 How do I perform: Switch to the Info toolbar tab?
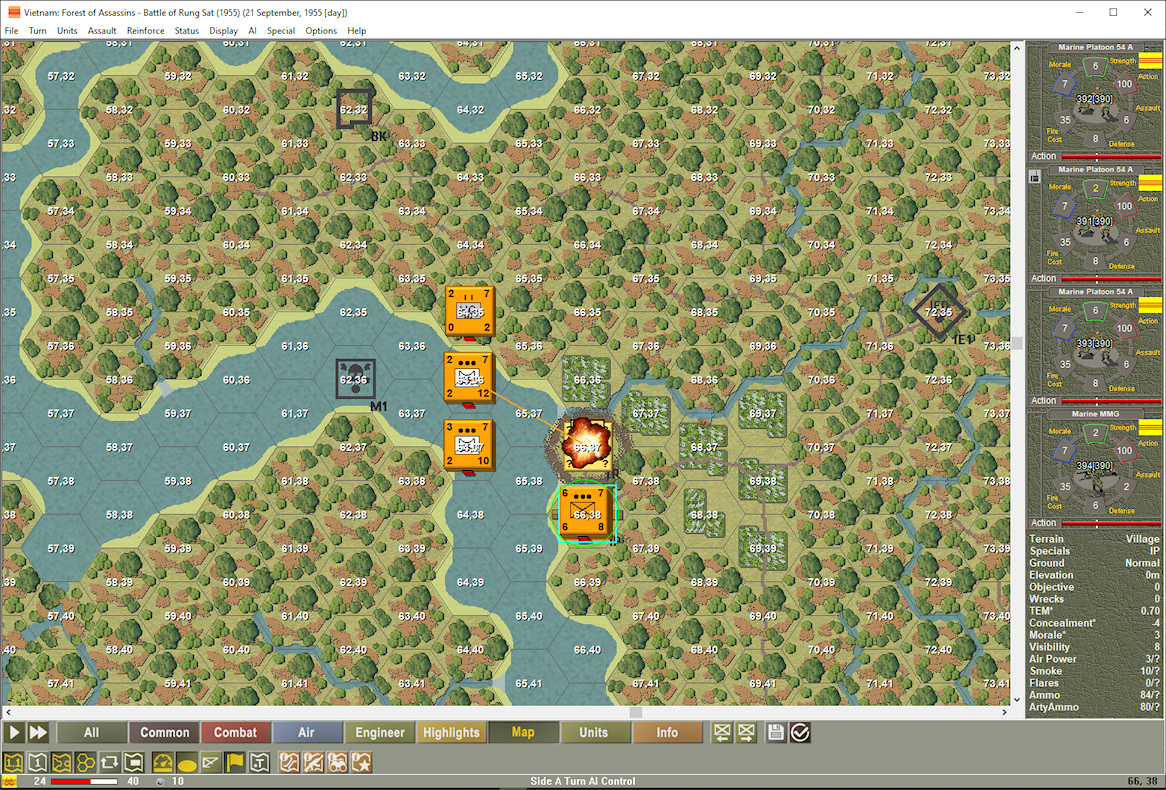(667, 733)
